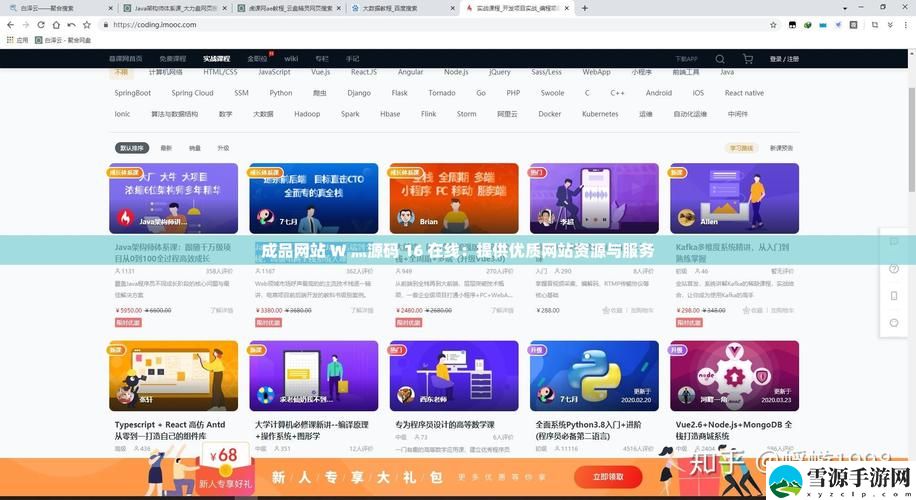Filter courses by 算法与数据结构
The image size is (916, 500).
(175, 114)
